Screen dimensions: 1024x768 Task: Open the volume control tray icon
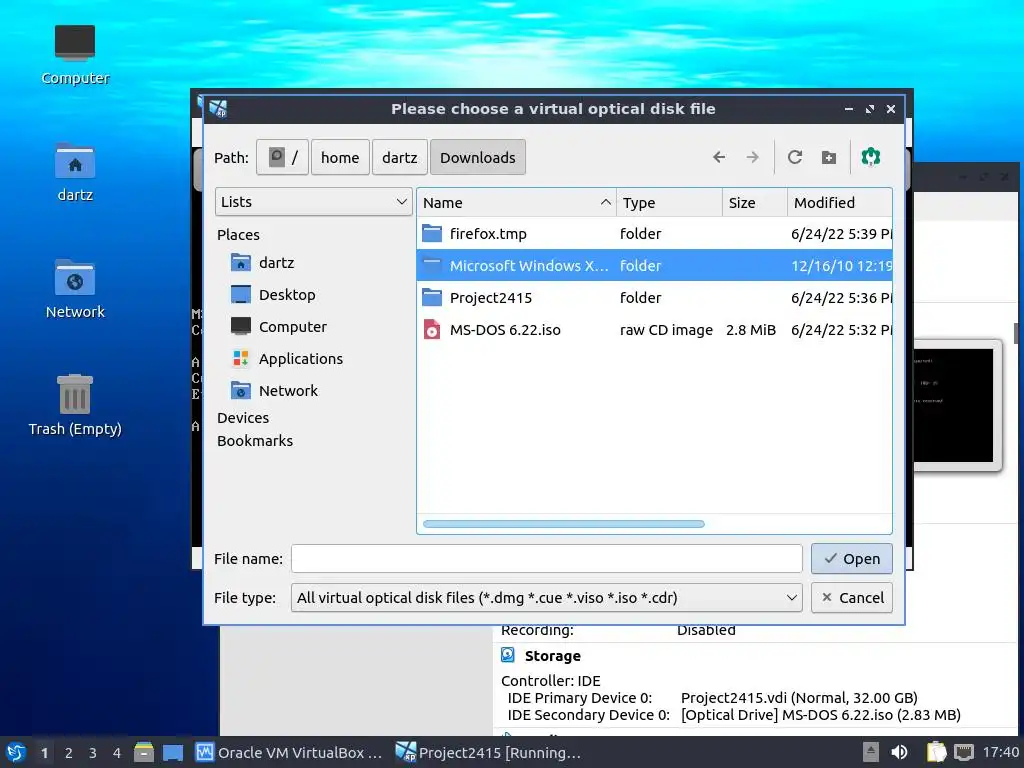(899, 752)
